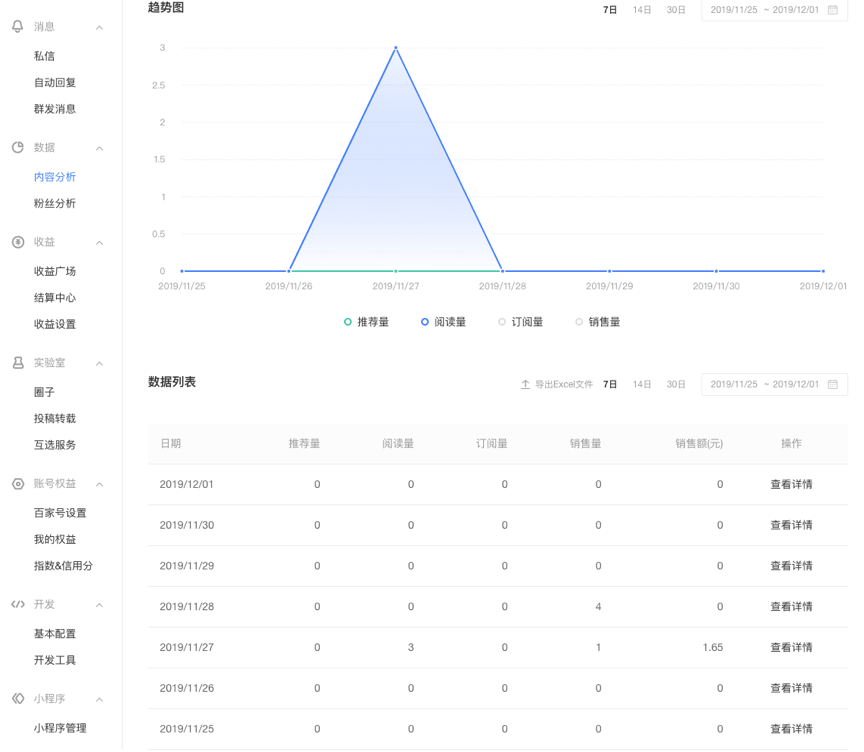This screenshot has width=864, height=752.
Task: Click the 销售额 value 1.65 cell
Action: click(712, 647)
